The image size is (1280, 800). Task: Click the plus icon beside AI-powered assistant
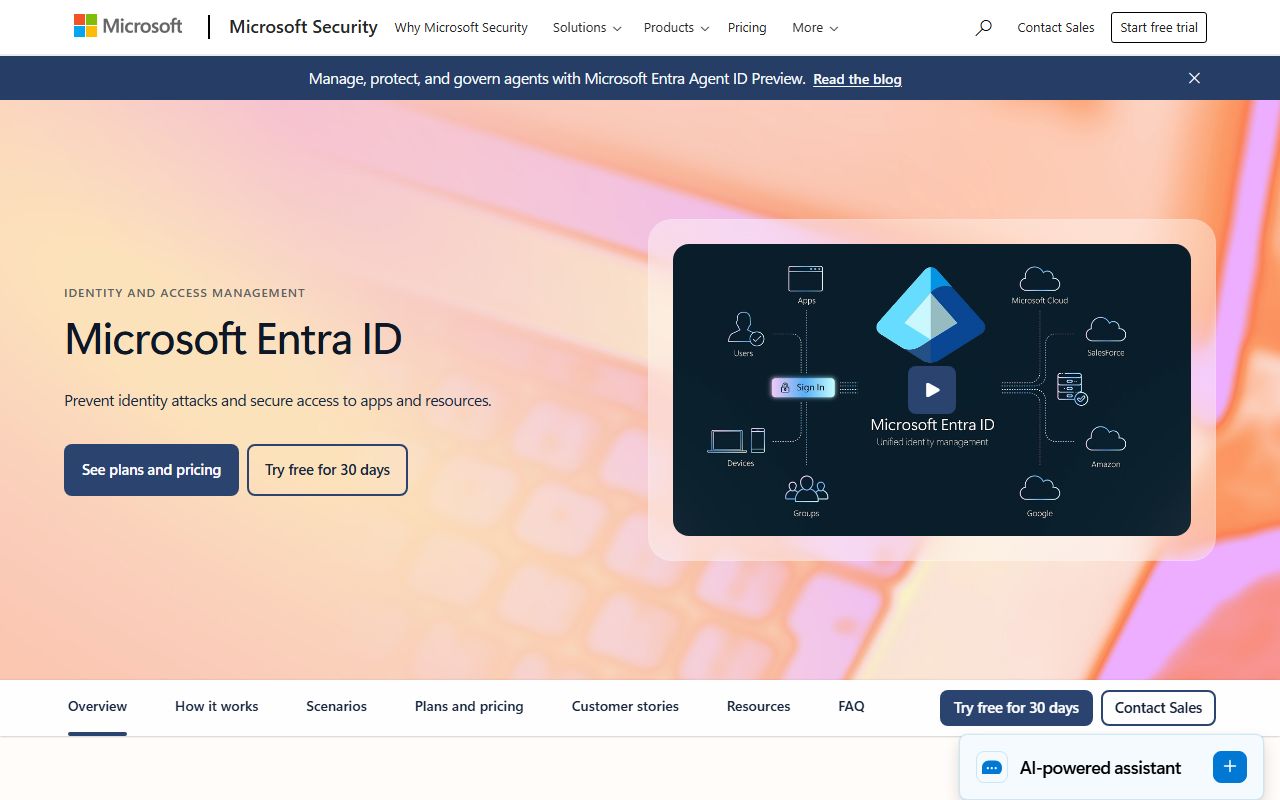point(1229,766)
